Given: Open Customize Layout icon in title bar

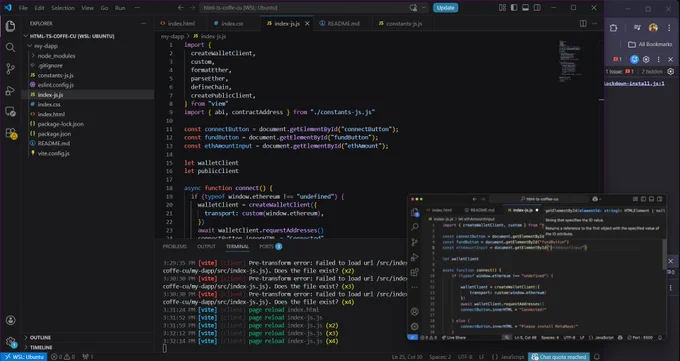Looking at the screenshot, I should pyautogui.click(x=502, y=8).
